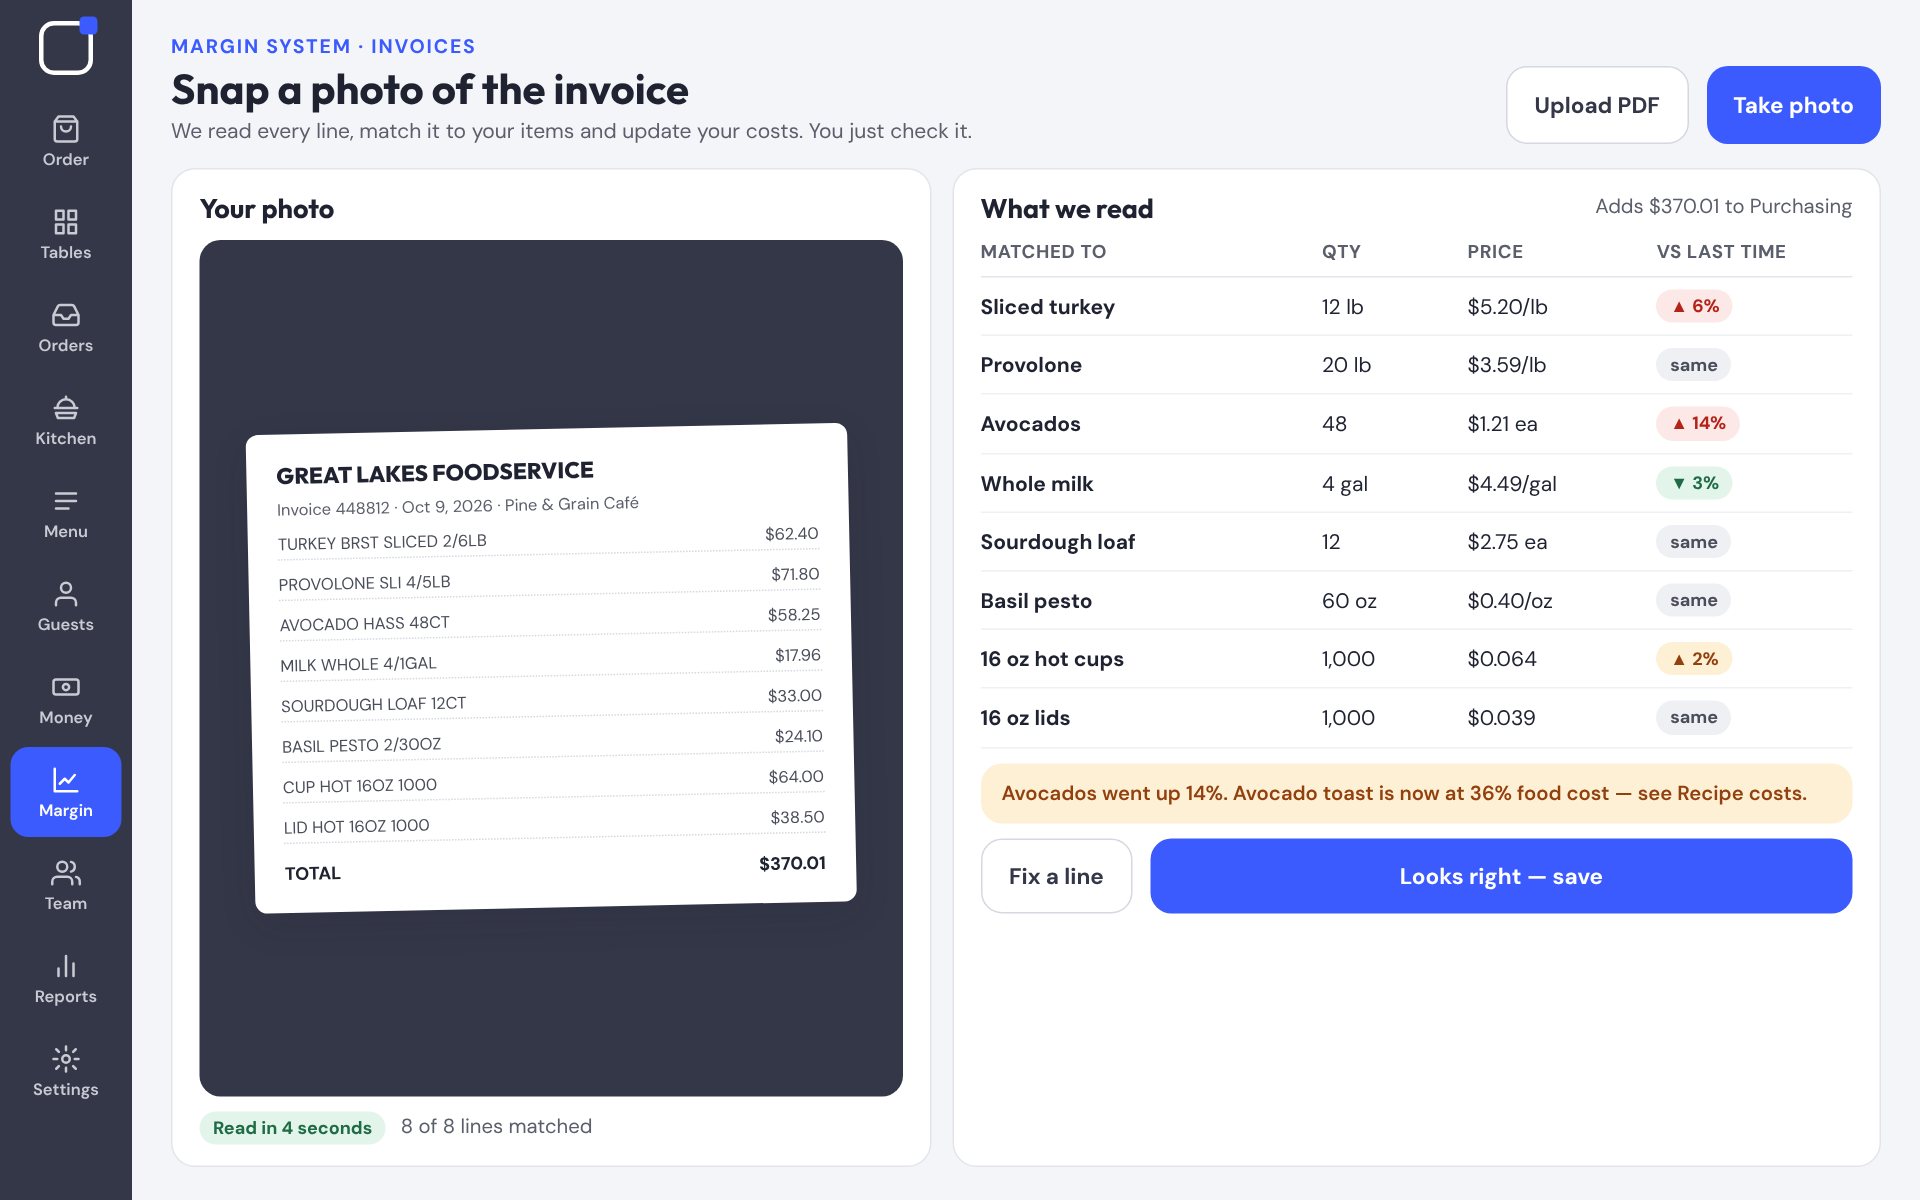Click the $0.039 lids price
The height and width of the screenshot is (1200, 1920).
point(1501,718)
